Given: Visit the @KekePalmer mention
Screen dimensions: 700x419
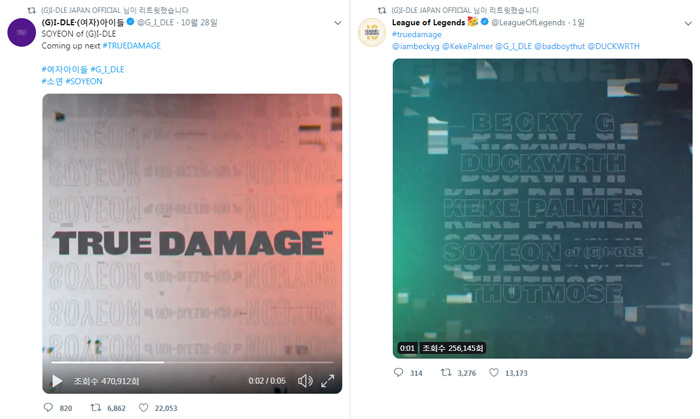Looking at the screenshot, I should 467,46.
